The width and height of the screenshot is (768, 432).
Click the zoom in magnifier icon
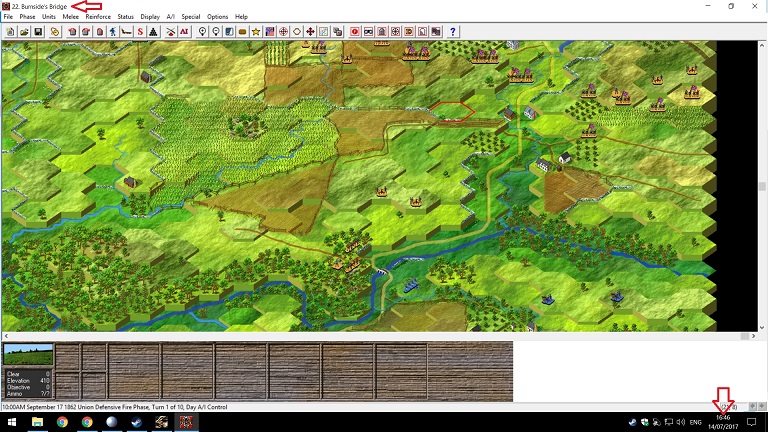202,32
